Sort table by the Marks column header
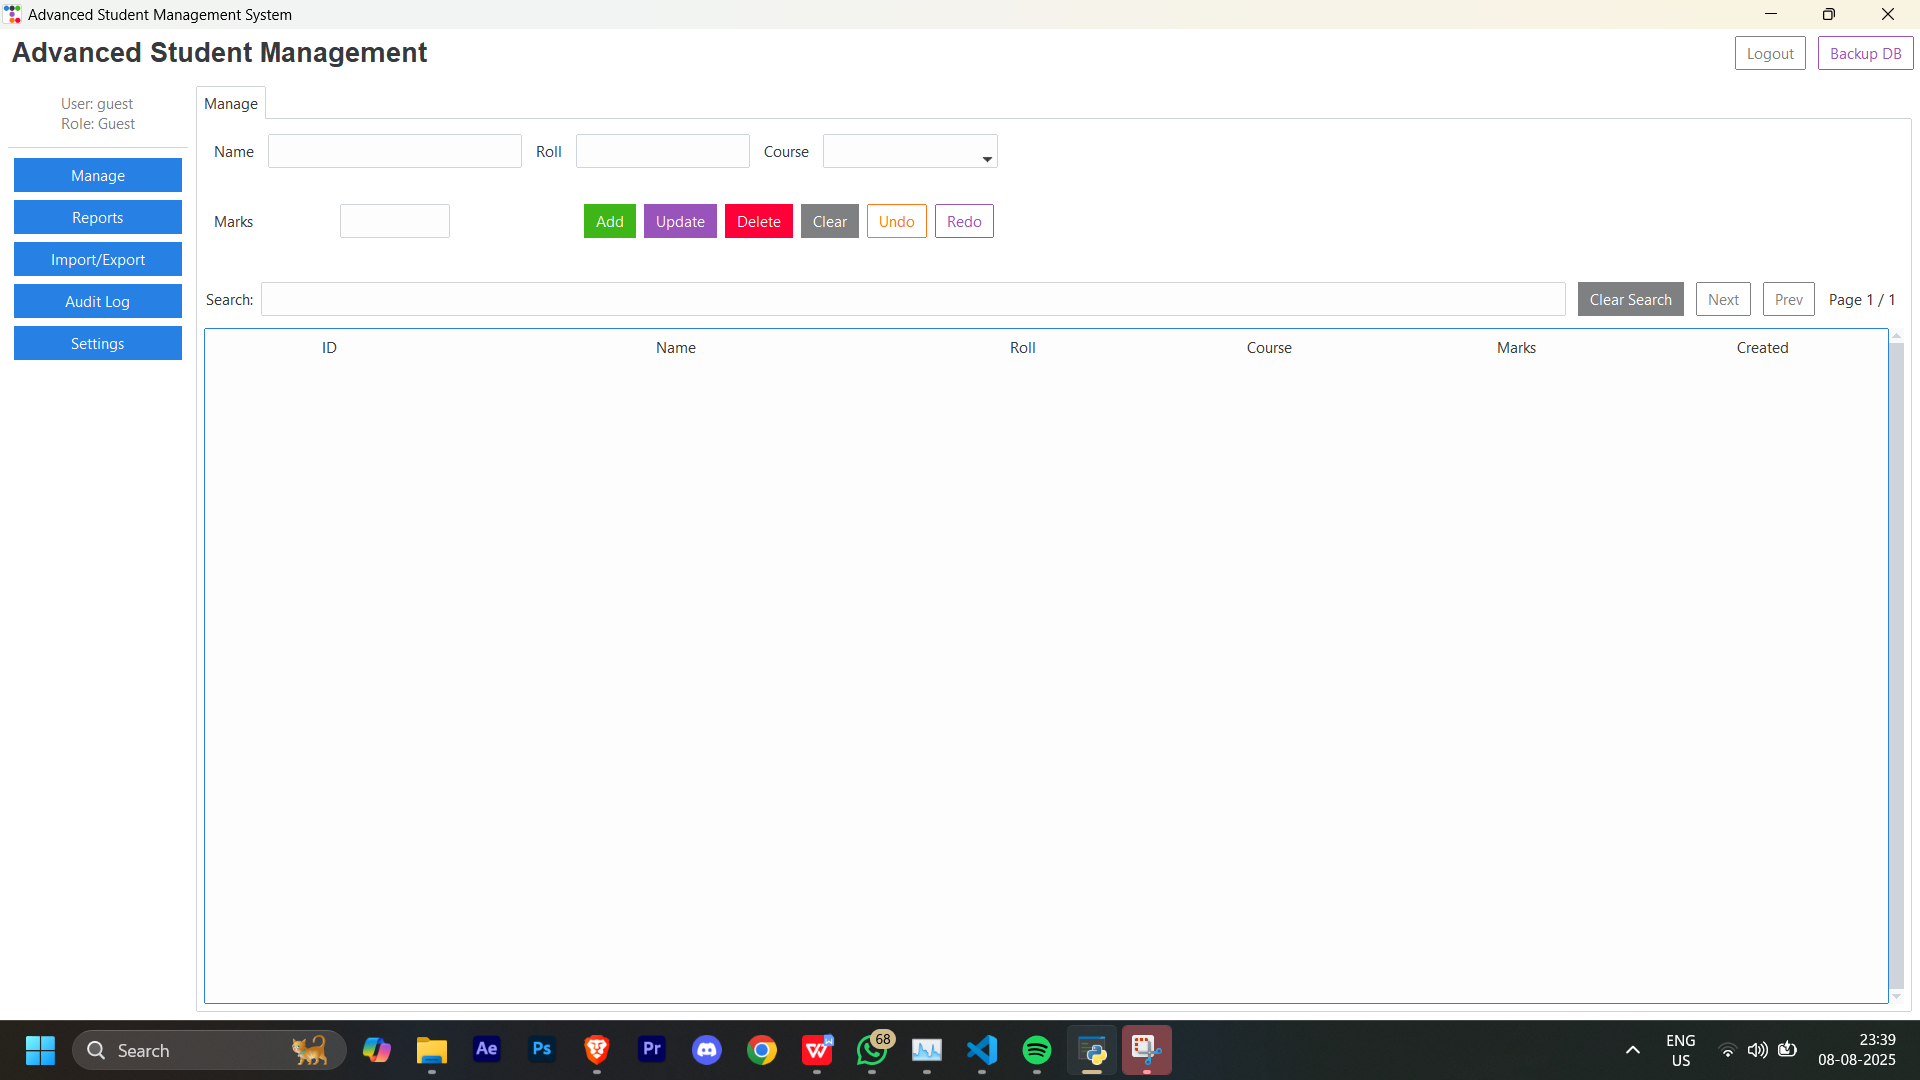Screen dimensions: 1920x1080 (1516, 347)
